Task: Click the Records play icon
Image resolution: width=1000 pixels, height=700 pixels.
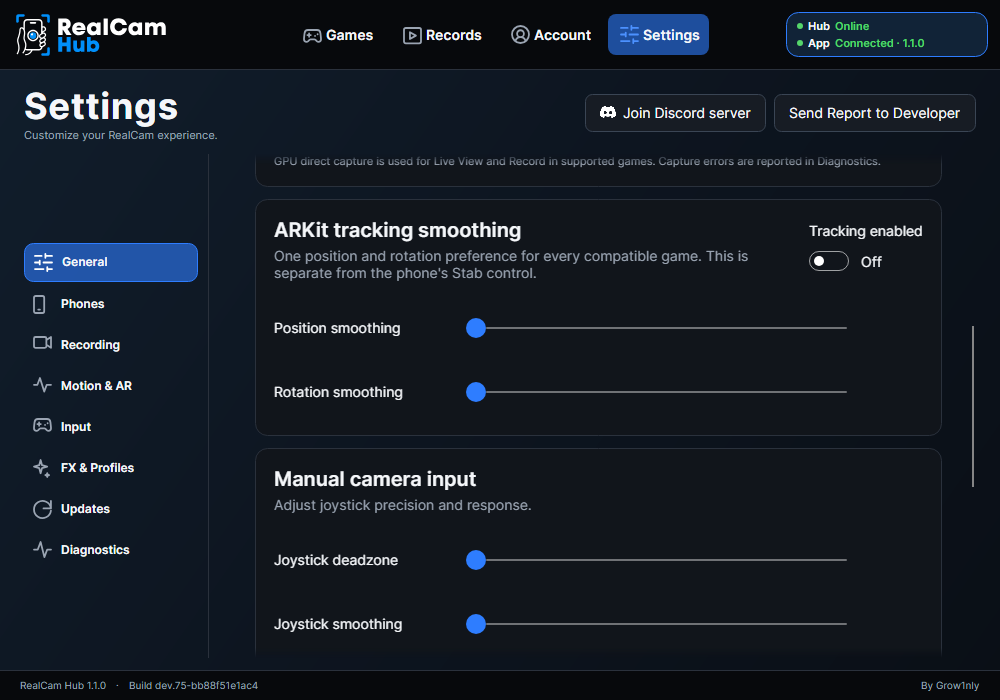Action: click(412, 36)
